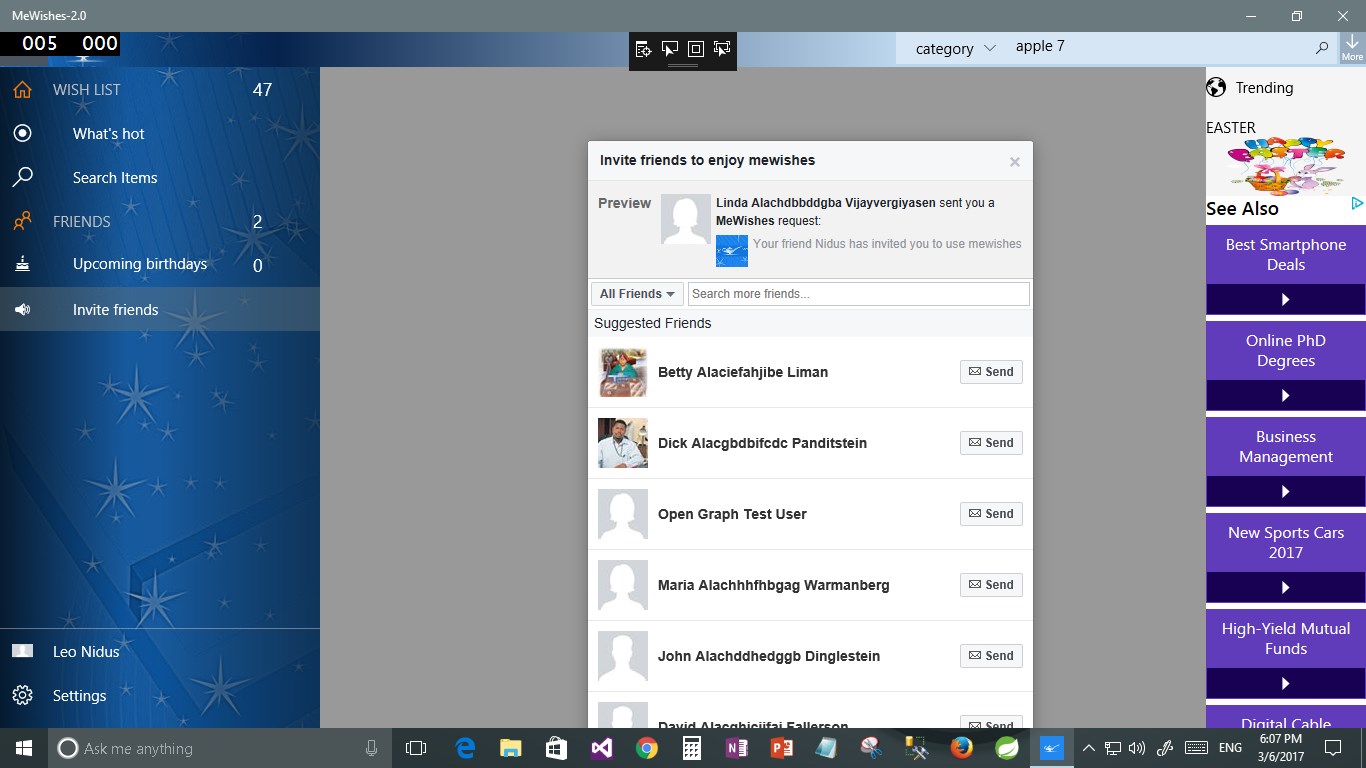This screenshot has width=1366, height=768.
Task: Click the volume speaker tray icon
Action: click(1137, 748)
